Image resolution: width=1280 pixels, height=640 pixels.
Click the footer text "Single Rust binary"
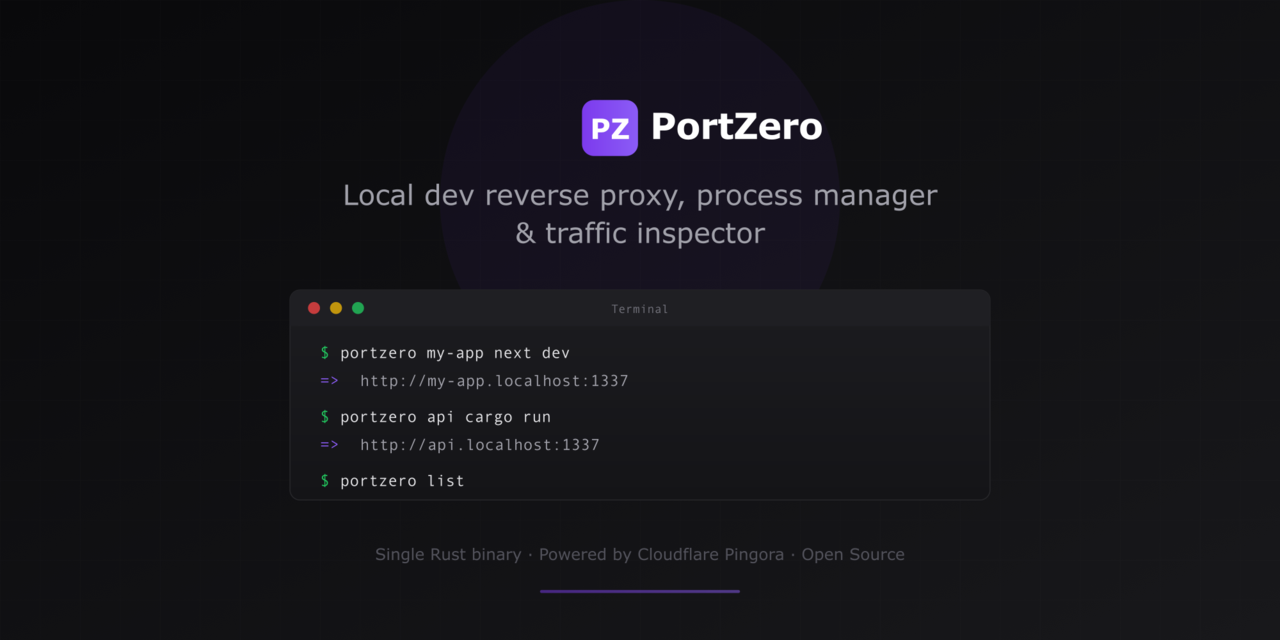(x=448, y=554)
